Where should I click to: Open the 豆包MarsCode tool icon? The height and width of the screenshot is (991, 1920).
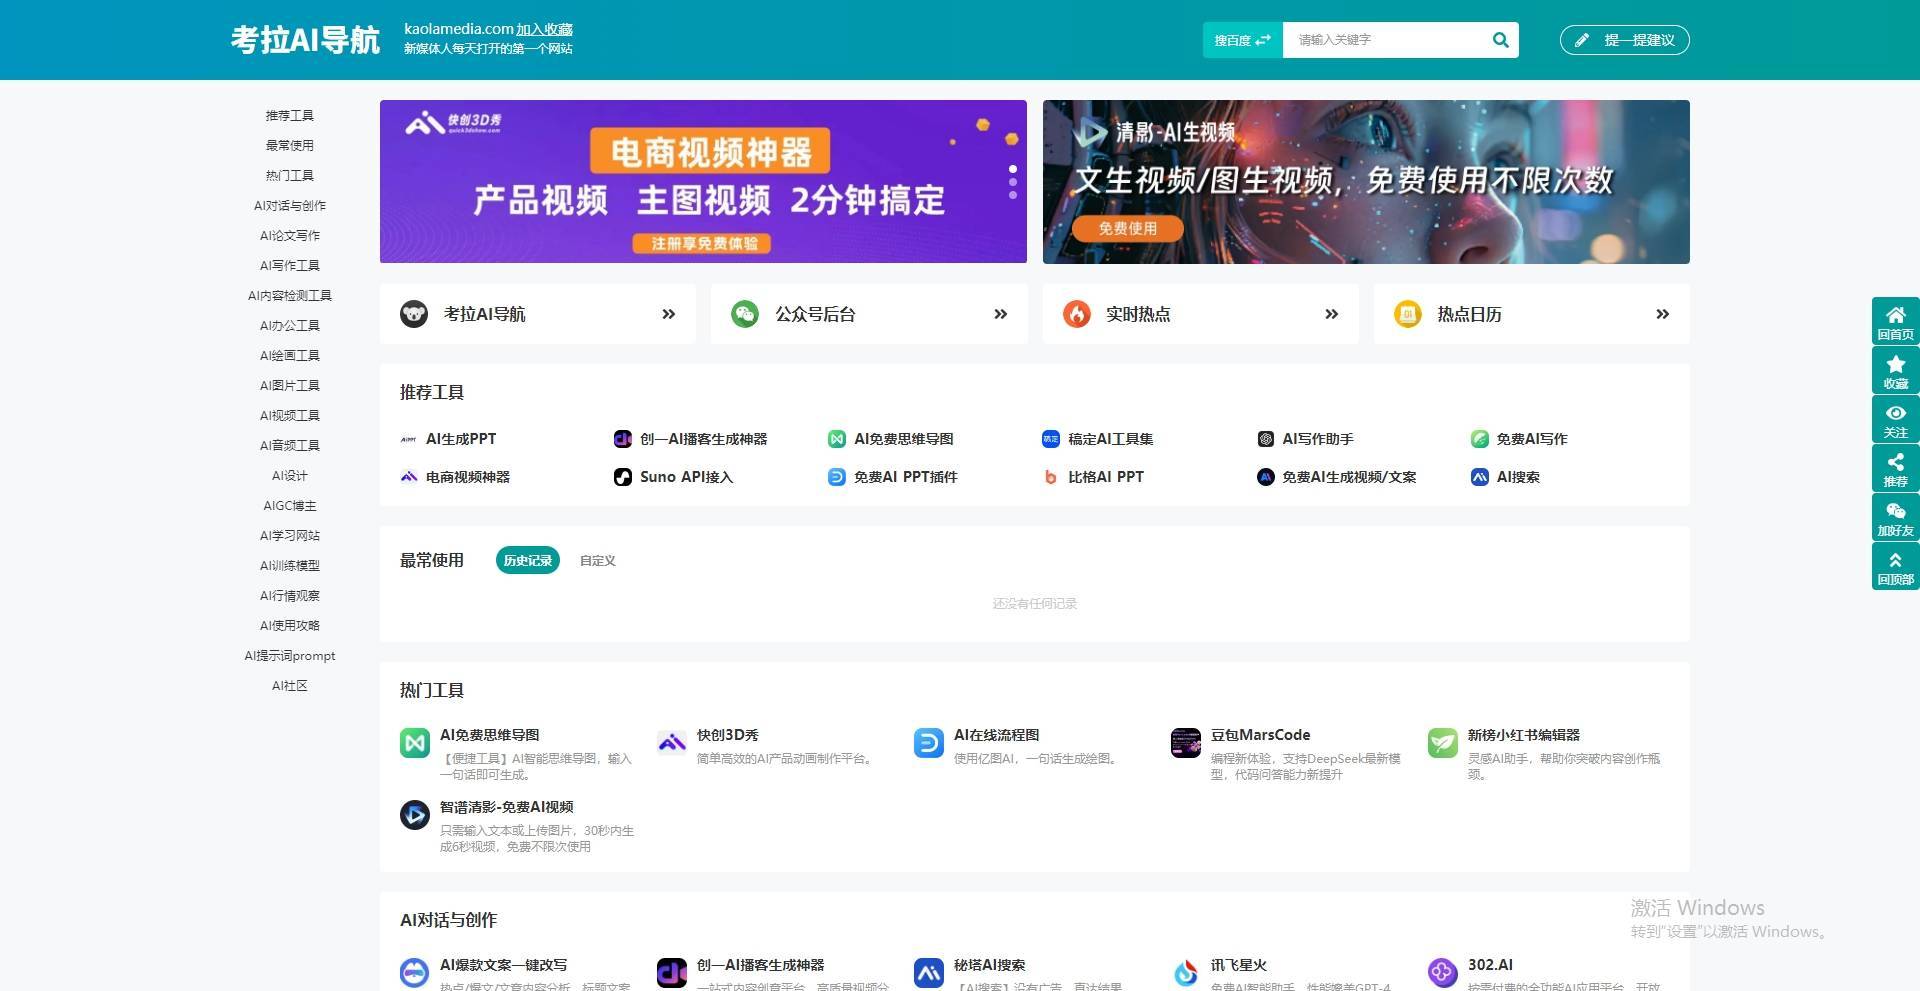point(1186,743)
